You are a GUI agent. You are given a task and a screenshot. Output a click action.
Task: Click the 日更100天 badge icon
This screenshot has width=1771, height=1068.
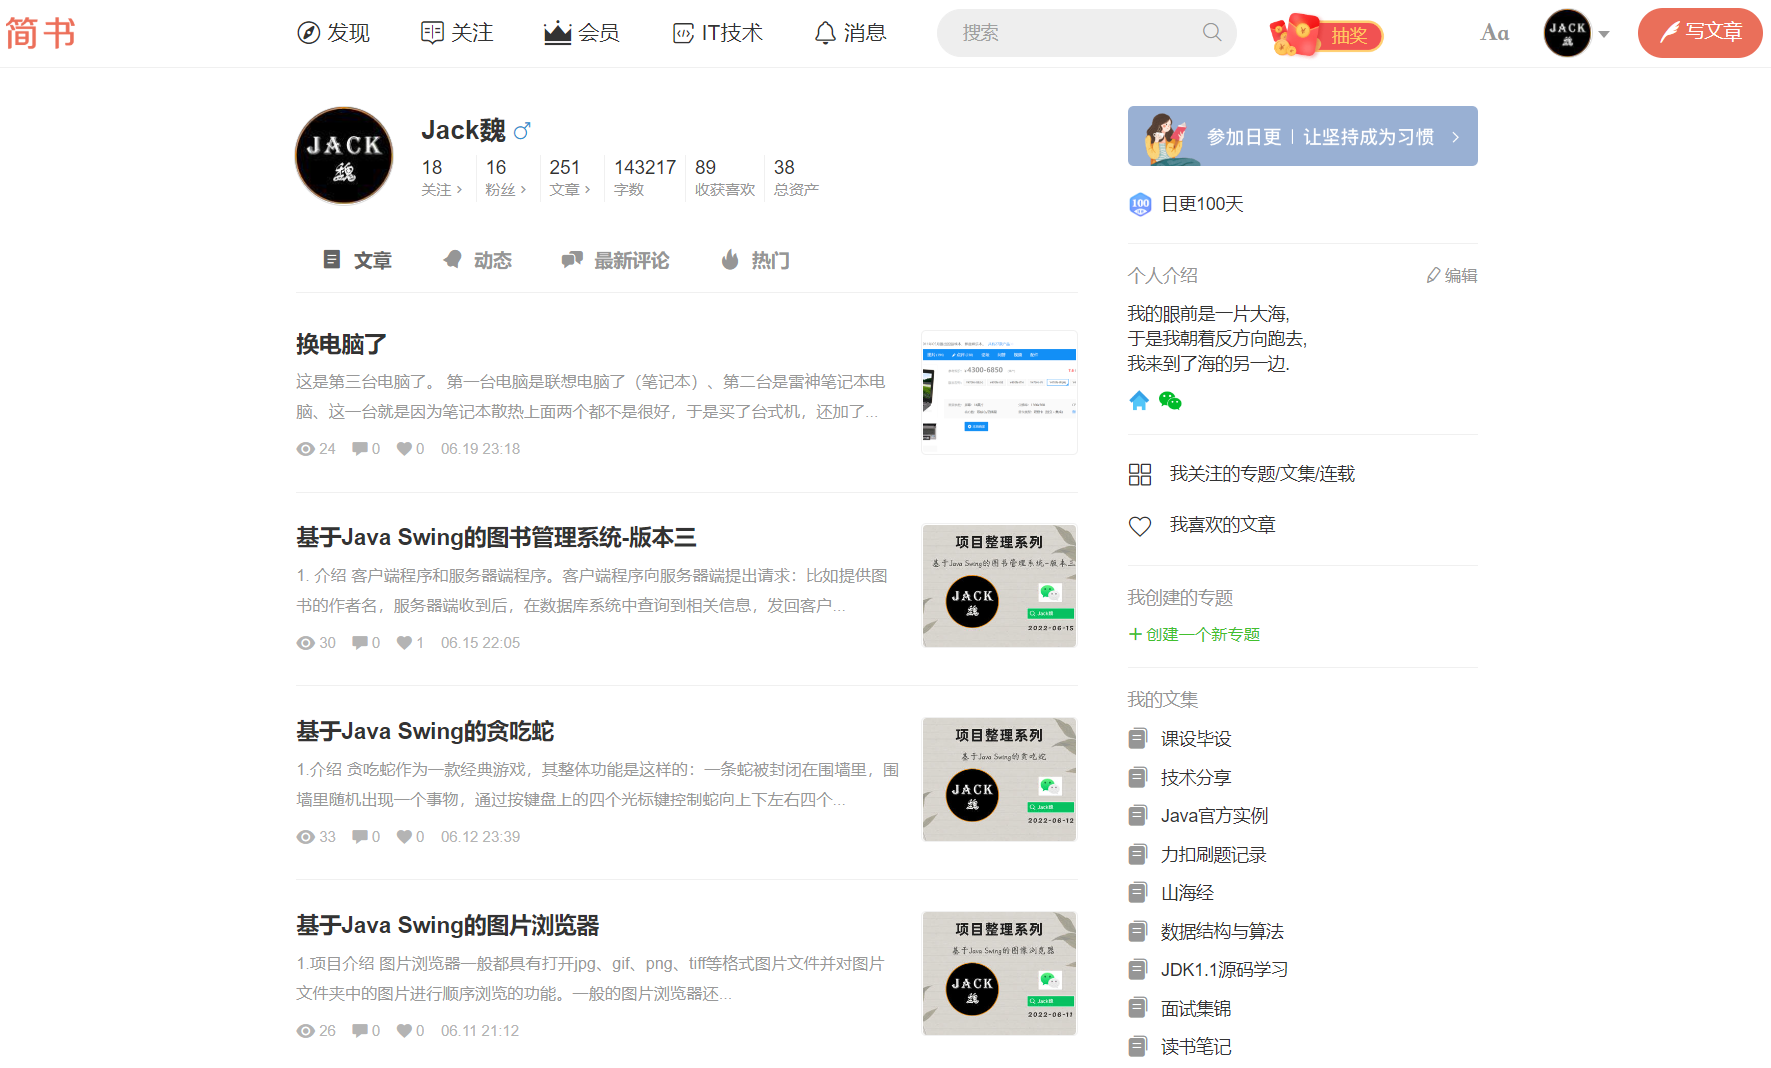click(1139, 203)
